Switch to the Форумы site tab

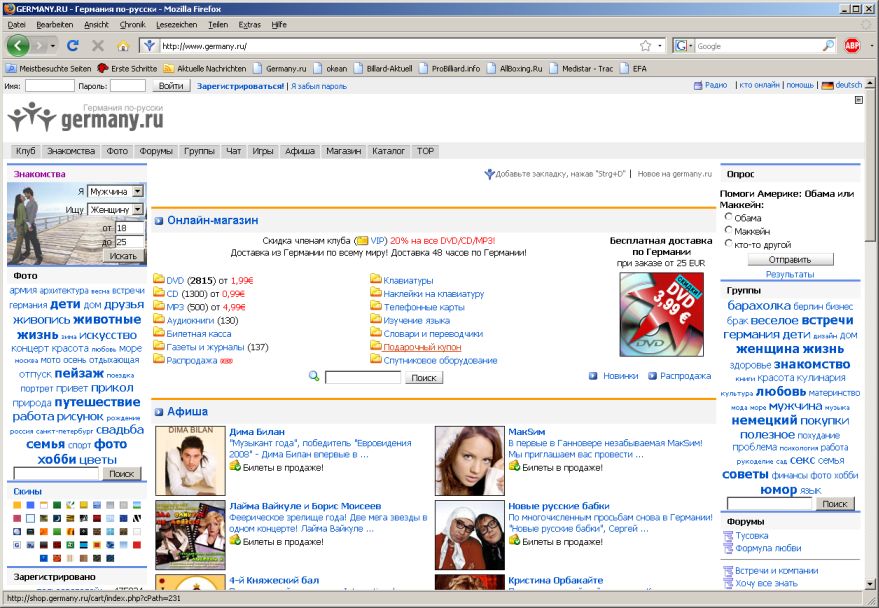click(x=156, y=151)
